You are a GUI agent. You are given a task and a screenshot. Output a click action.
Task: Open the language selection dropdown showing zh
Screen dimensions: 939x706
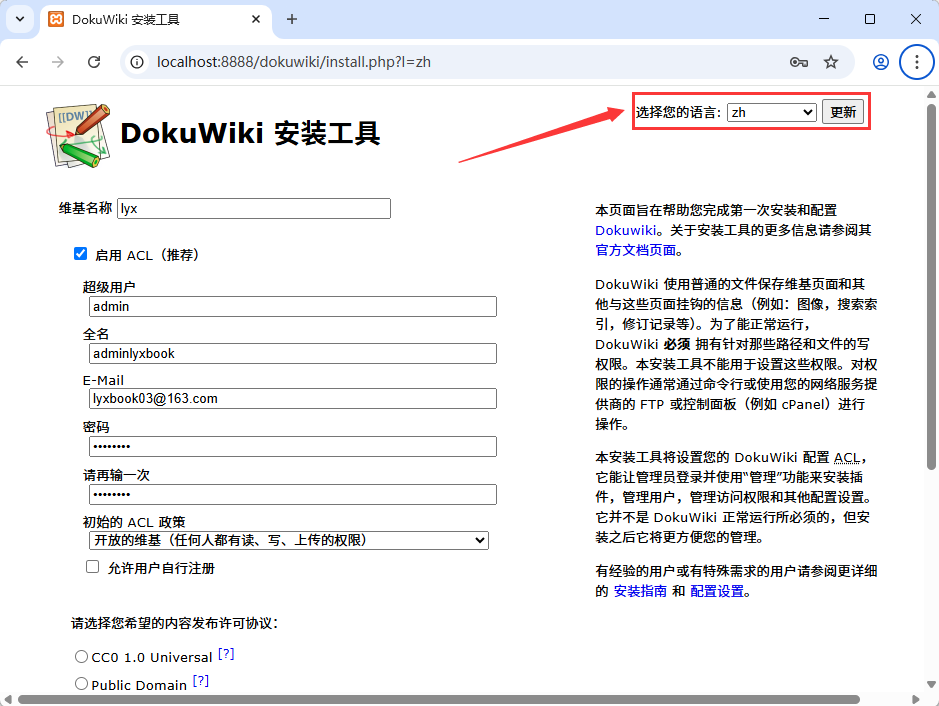[x=772, y=111]
